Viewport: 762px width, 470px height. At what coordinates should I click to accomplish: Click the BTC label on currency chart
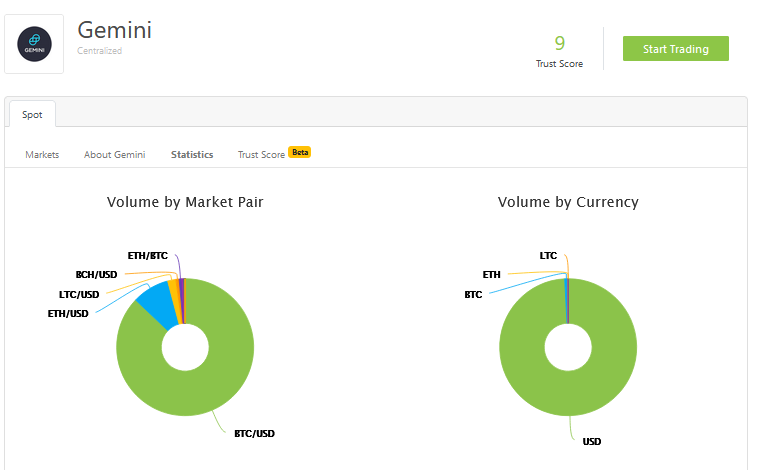pyautogui.click(x=473, y=294)
